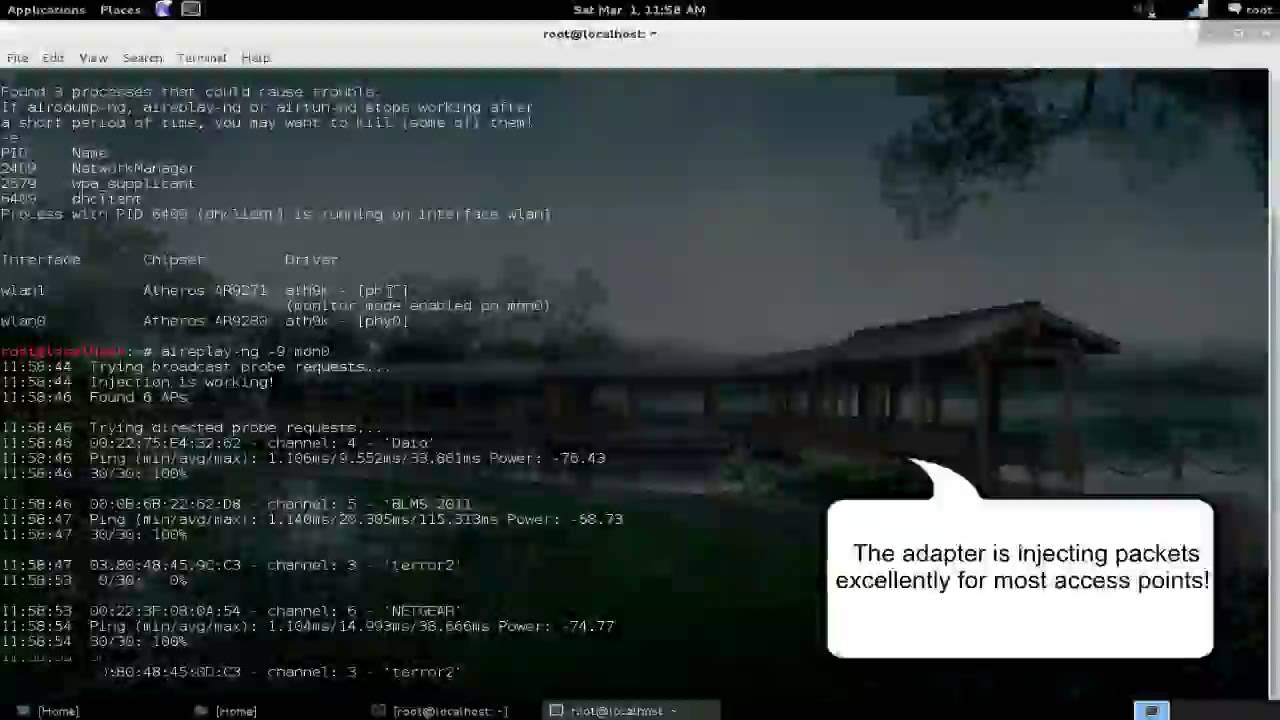Click the '0/30: 0%' result line
The height and width of the screenshot is (720, 1280).
142,580
